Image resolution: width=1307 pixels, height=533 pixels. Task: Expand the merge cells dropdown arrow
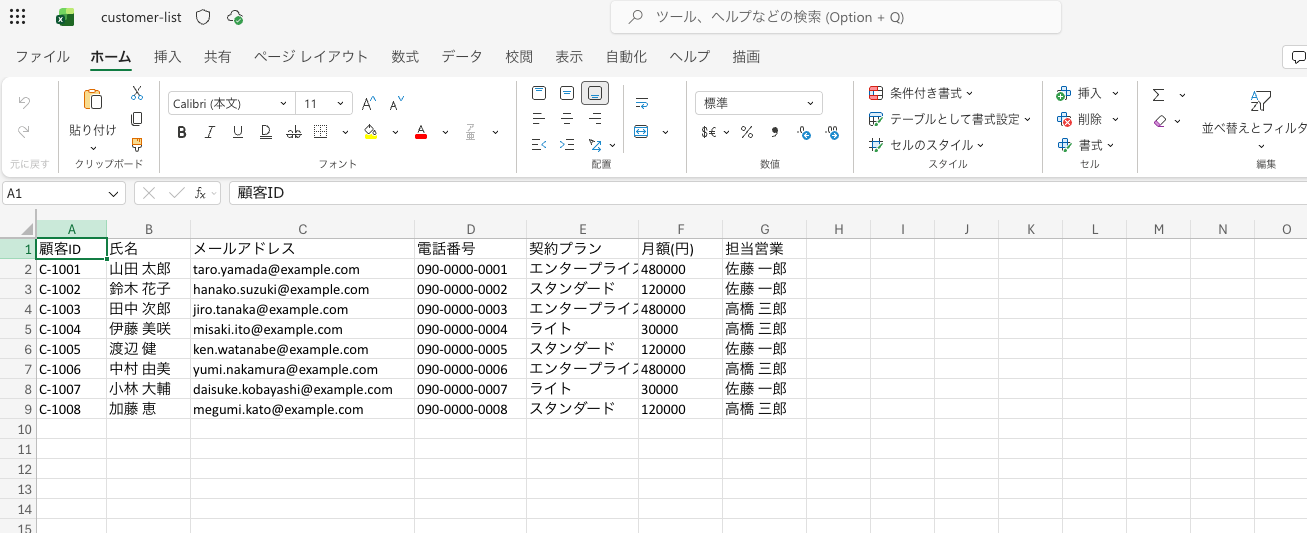[x=665, y=132]
